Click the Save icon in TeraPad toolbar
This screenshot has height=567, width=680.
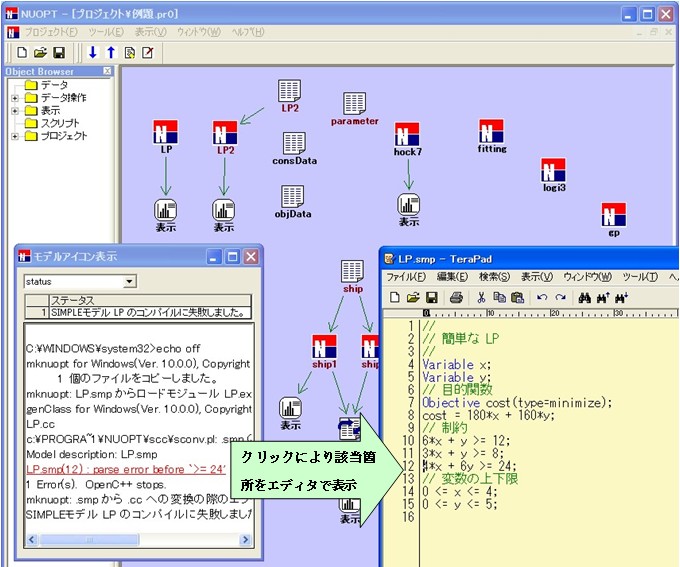(x=432, y=298)
